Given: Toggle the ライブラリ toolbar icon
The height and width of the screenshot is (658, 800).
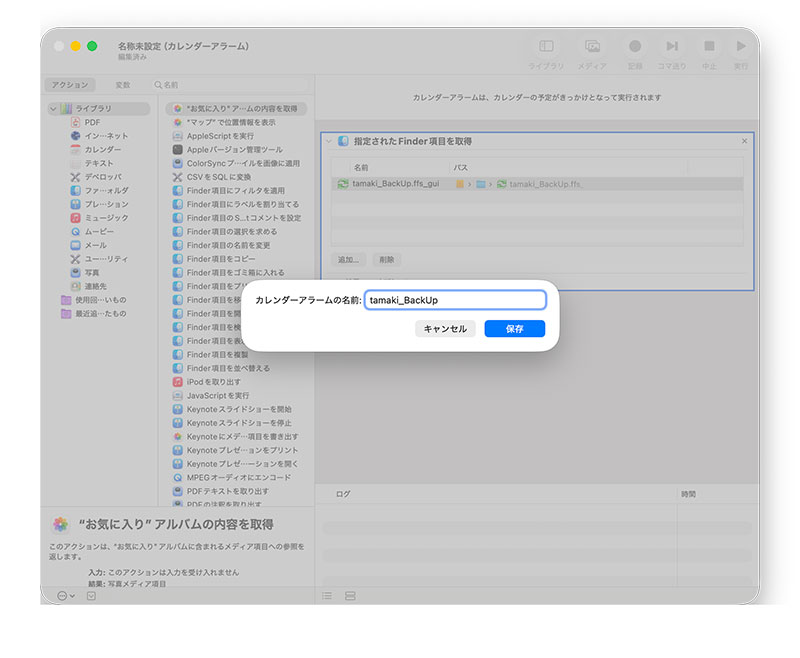Looking at the screenshot, I should [x=546, y=47].
